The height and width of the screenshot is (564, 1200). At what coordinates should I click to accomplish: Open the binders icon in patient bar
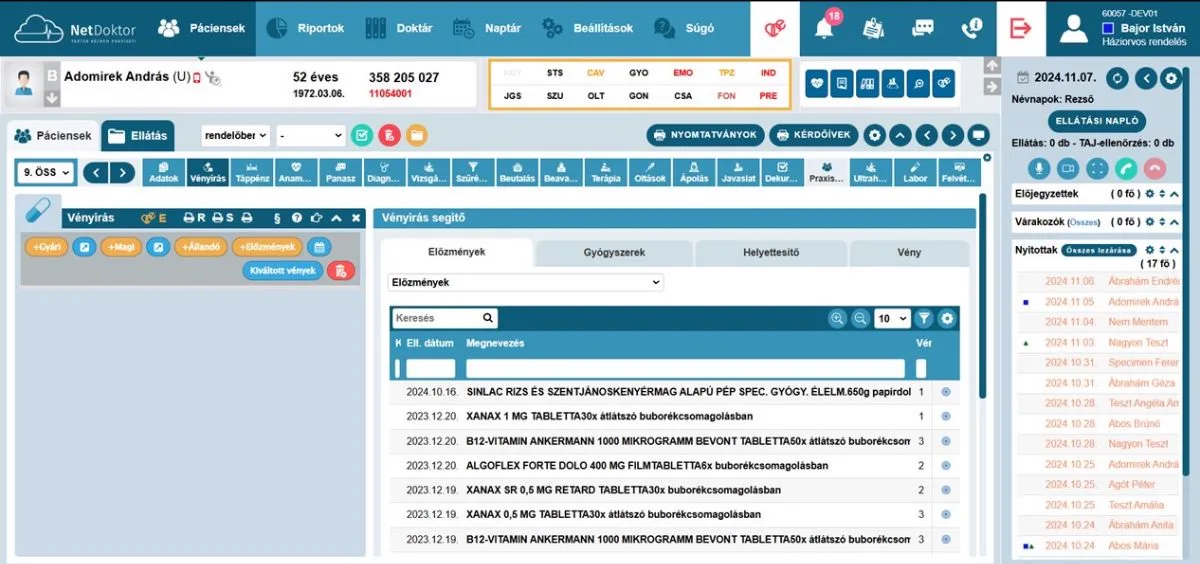867,84
